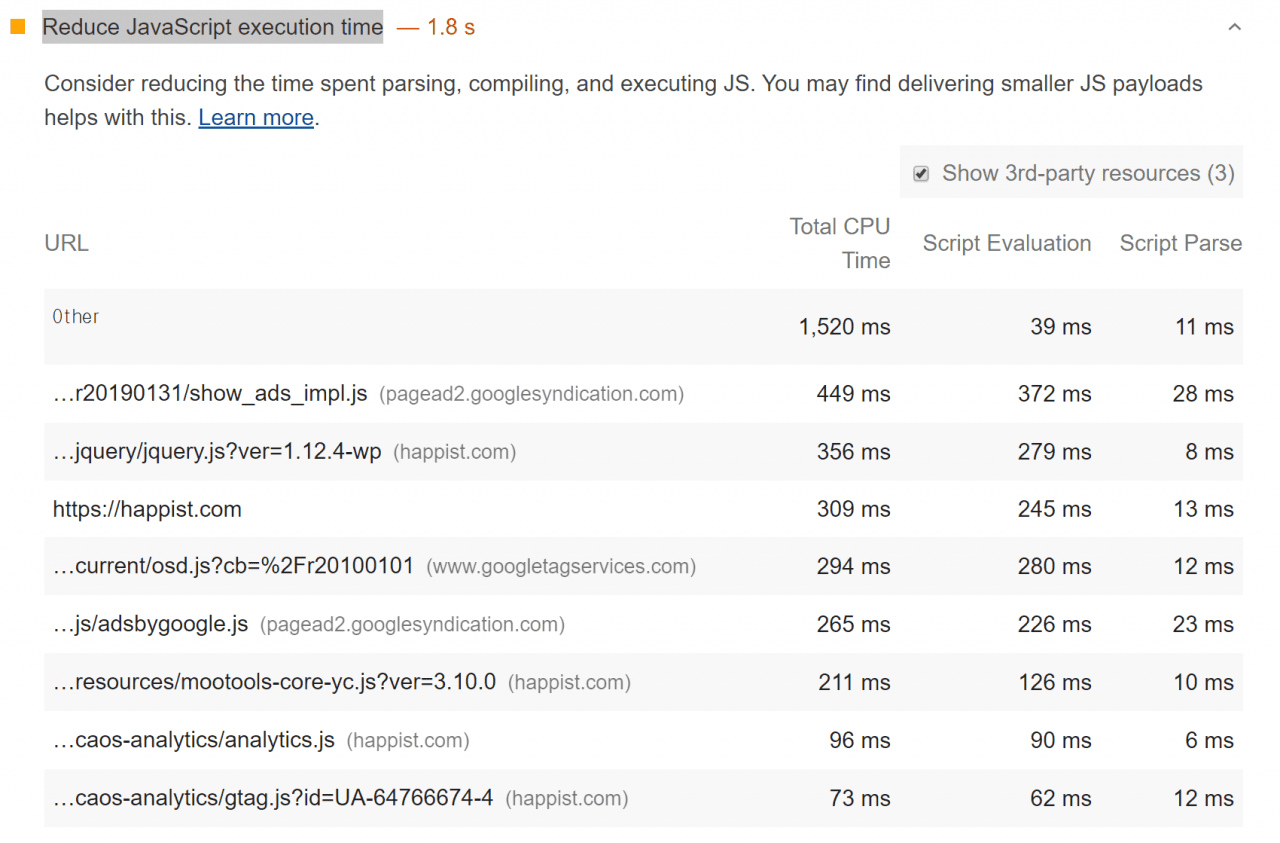Click the Script Parse column header
This screenshot has height=843, width=1280.
[x=1180, y=243]
